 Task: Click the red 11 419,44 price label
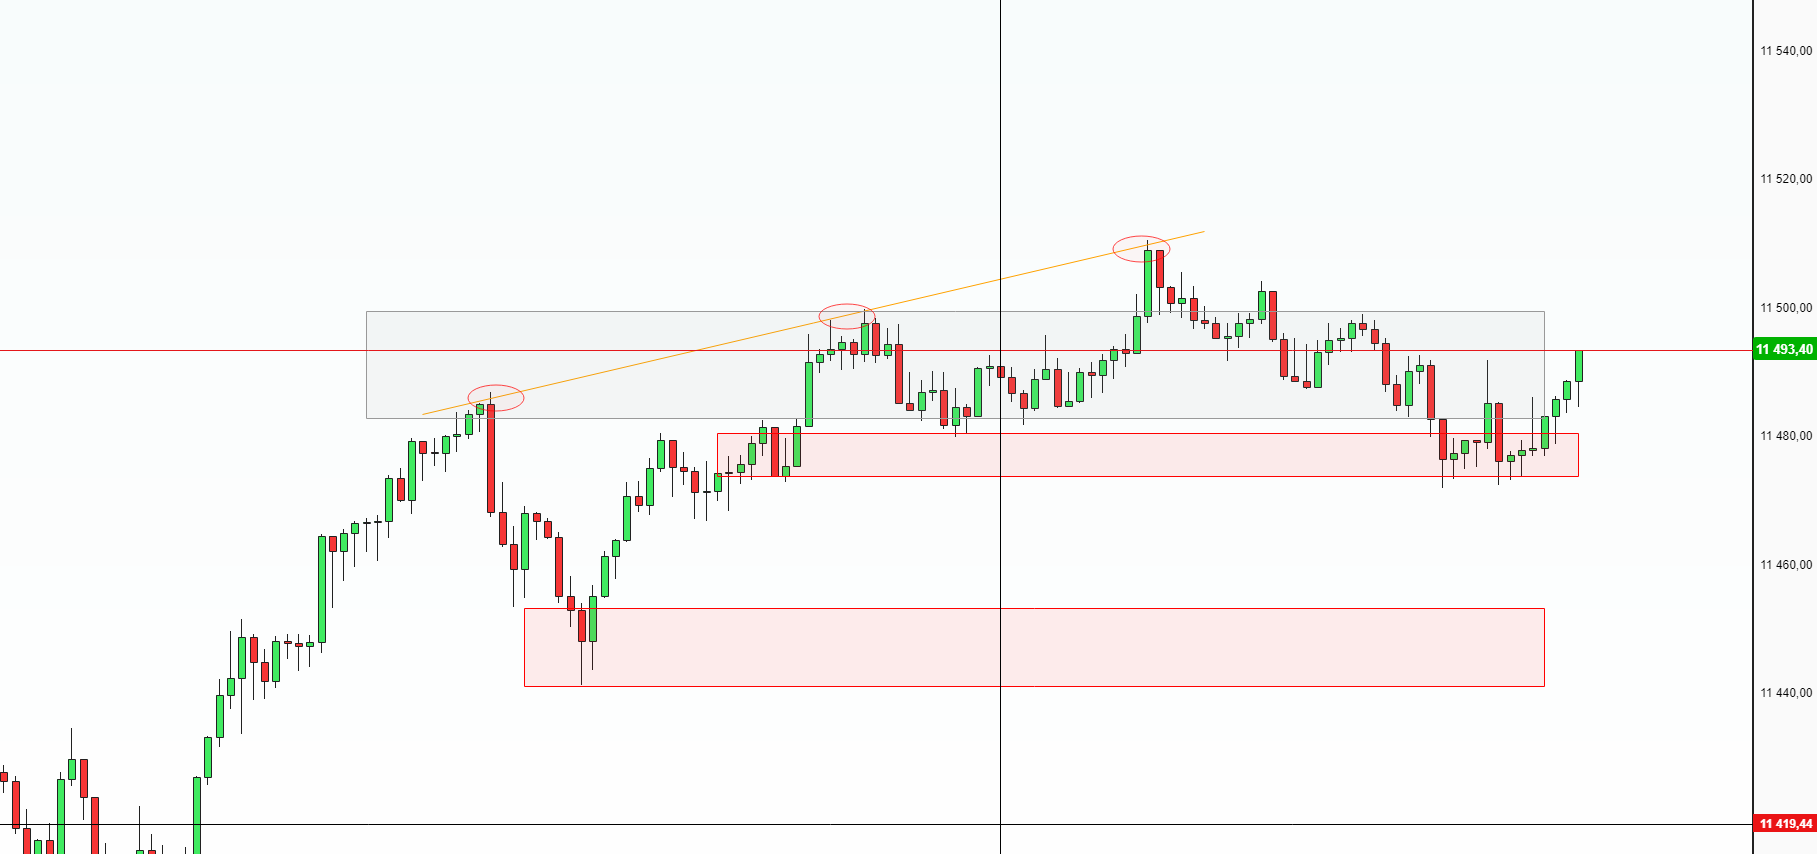[1785, 824]
